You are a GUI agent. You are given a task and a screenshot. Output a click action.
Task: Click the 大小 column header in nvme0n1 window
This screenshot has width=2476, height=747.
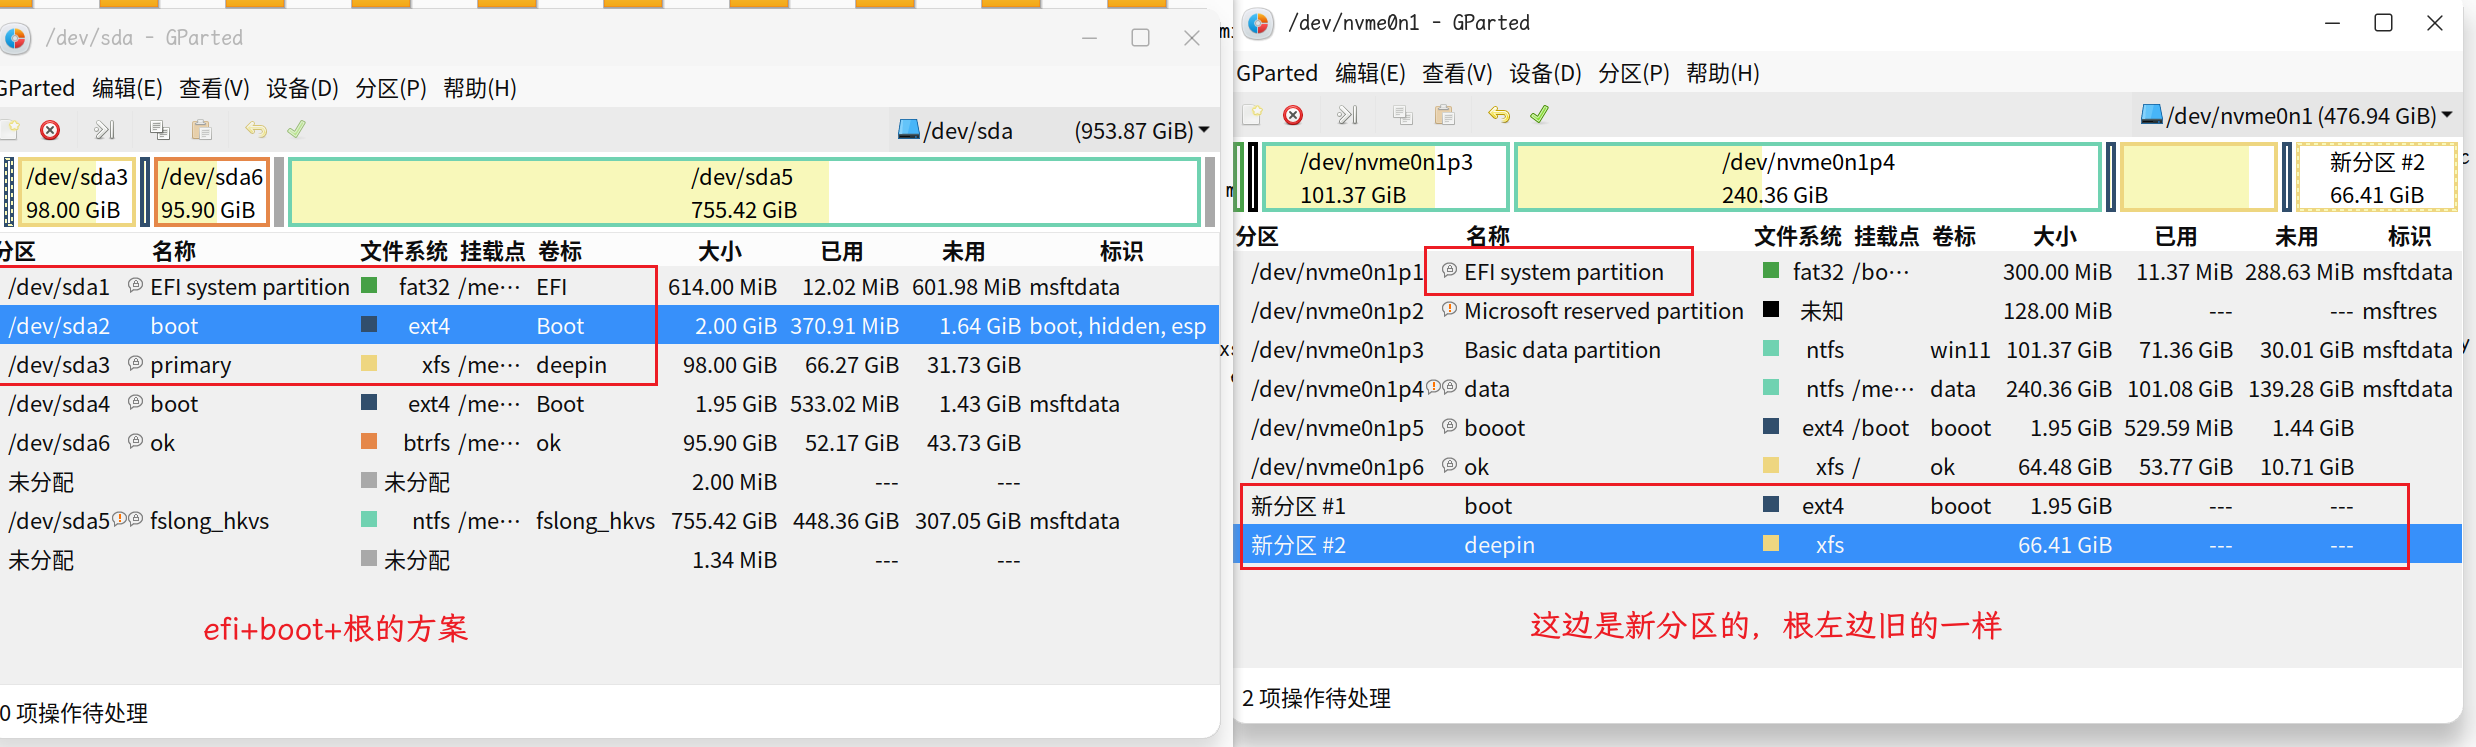2054,236
